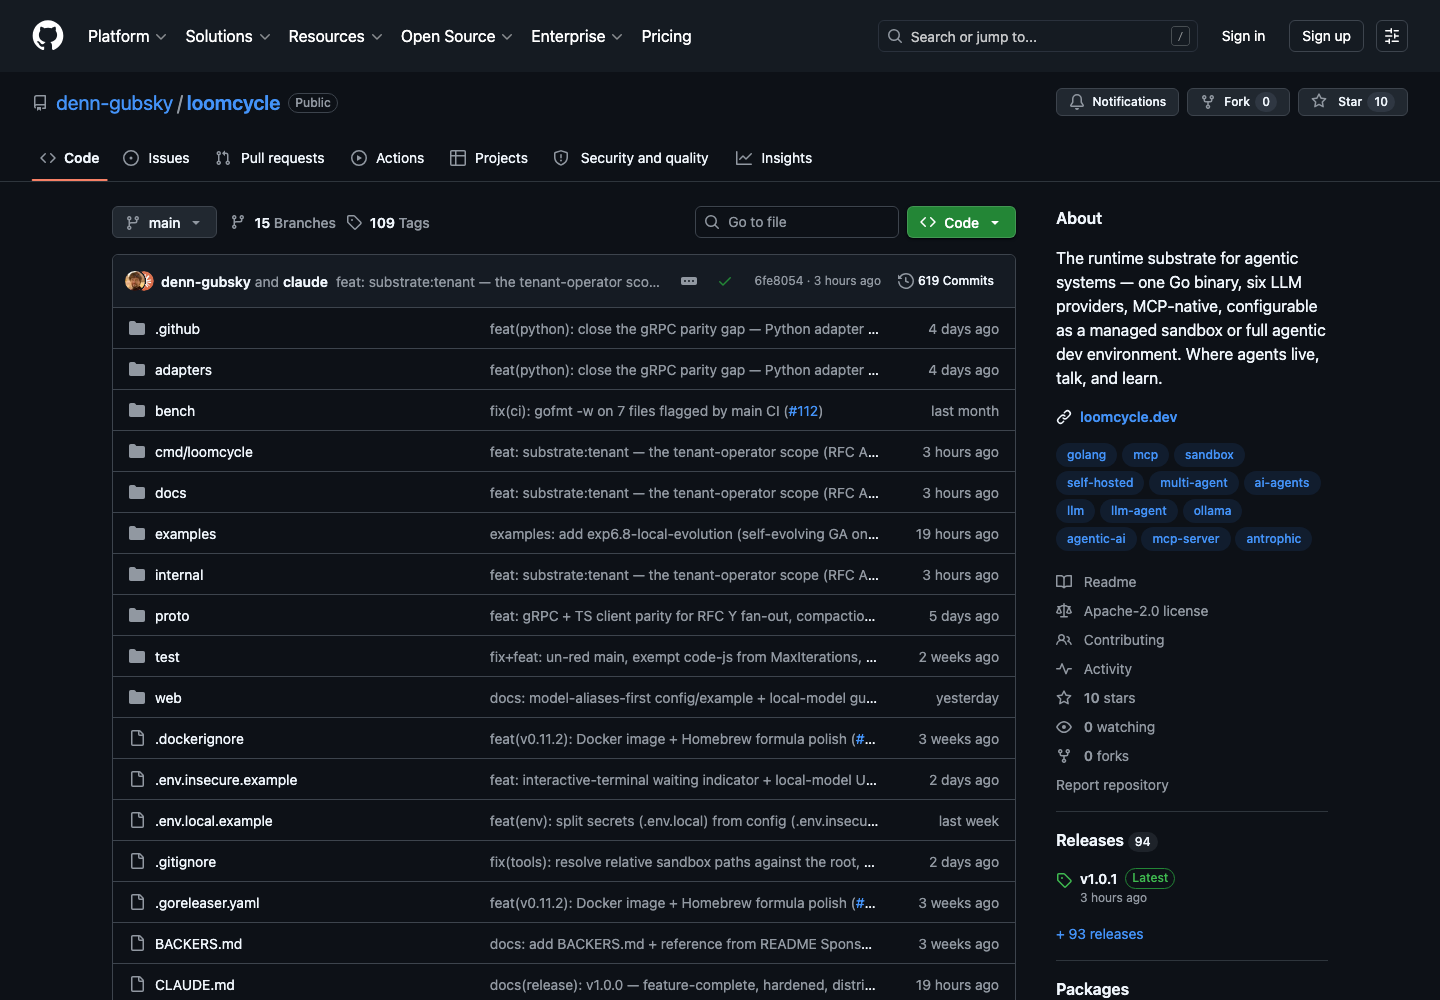Click the Notifications button
The image size is (1440, 1000).
[1117, 102]
